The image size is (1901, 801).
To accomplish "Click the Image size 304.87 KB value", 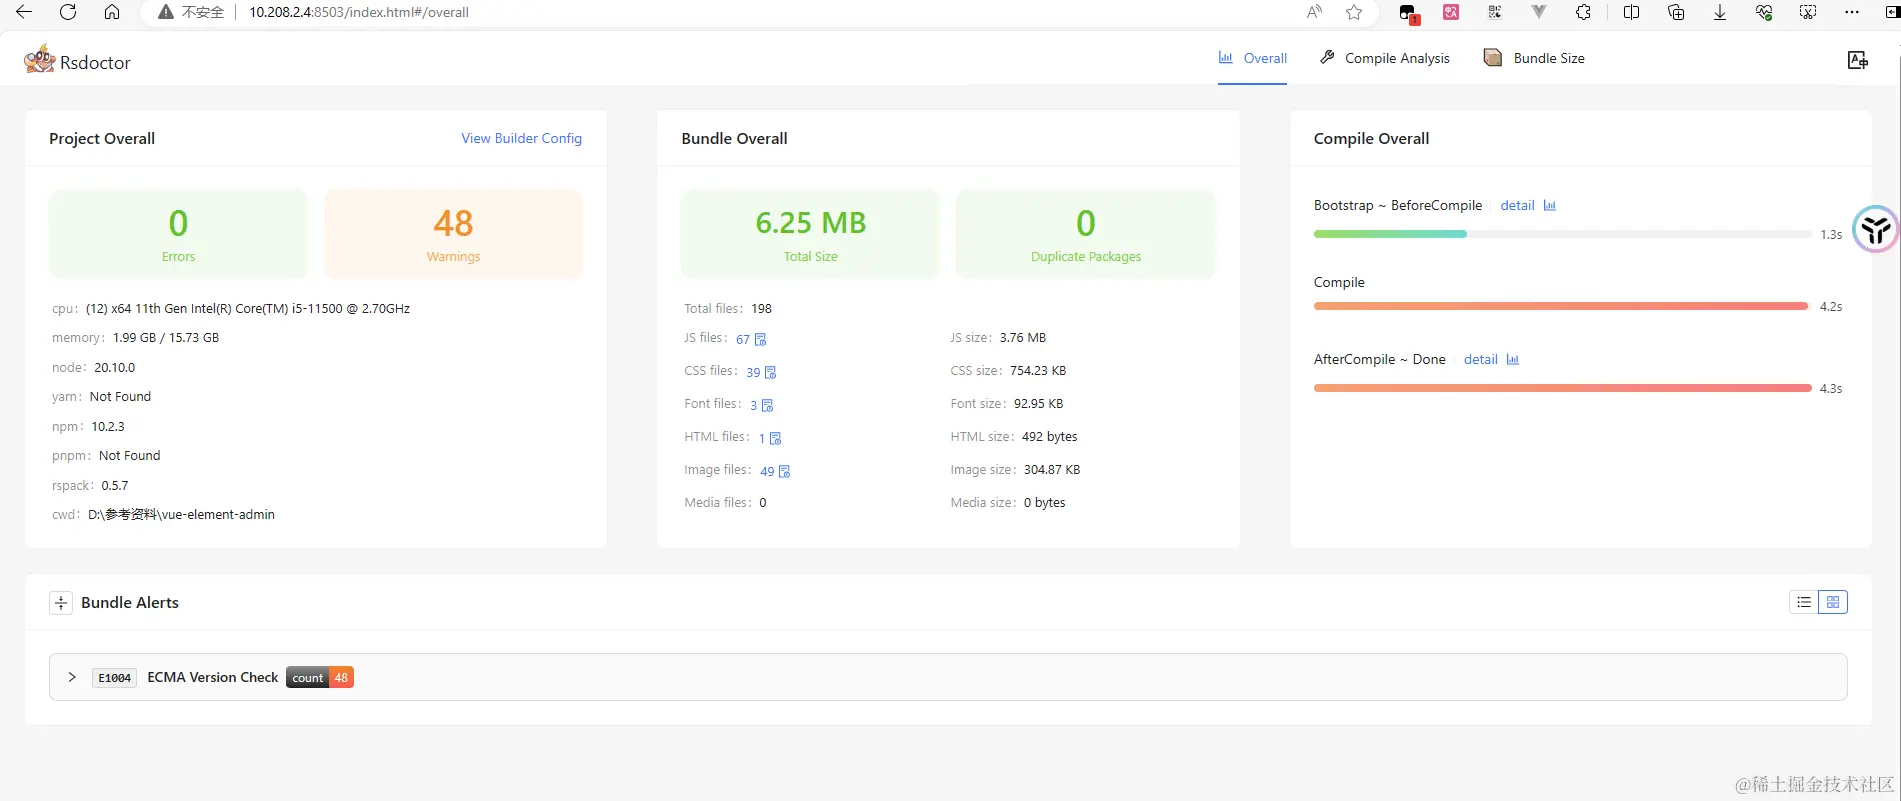I will (1052, 469).
